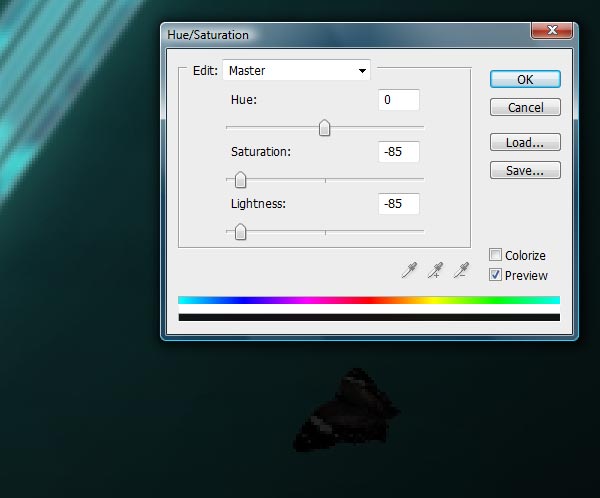Click the Saturation slider handle

240,180
